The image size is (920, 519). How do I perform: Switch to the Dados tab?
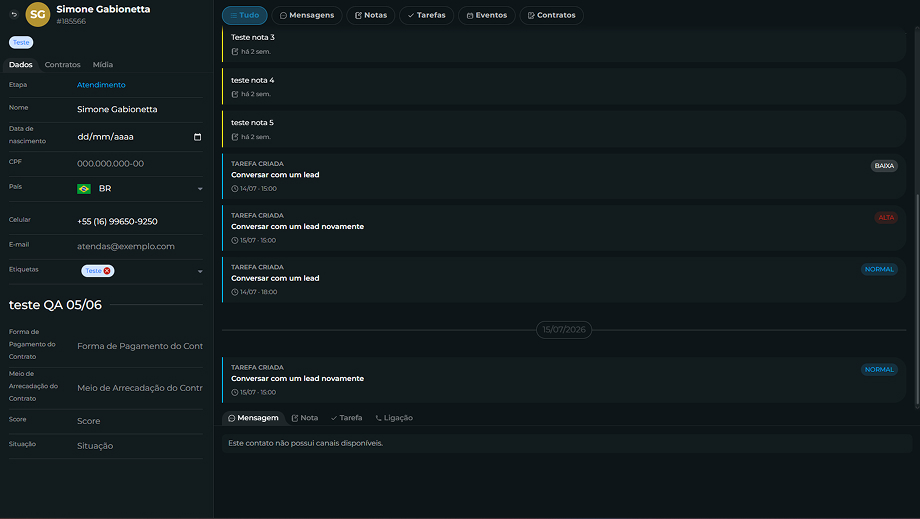pos(21,65)
